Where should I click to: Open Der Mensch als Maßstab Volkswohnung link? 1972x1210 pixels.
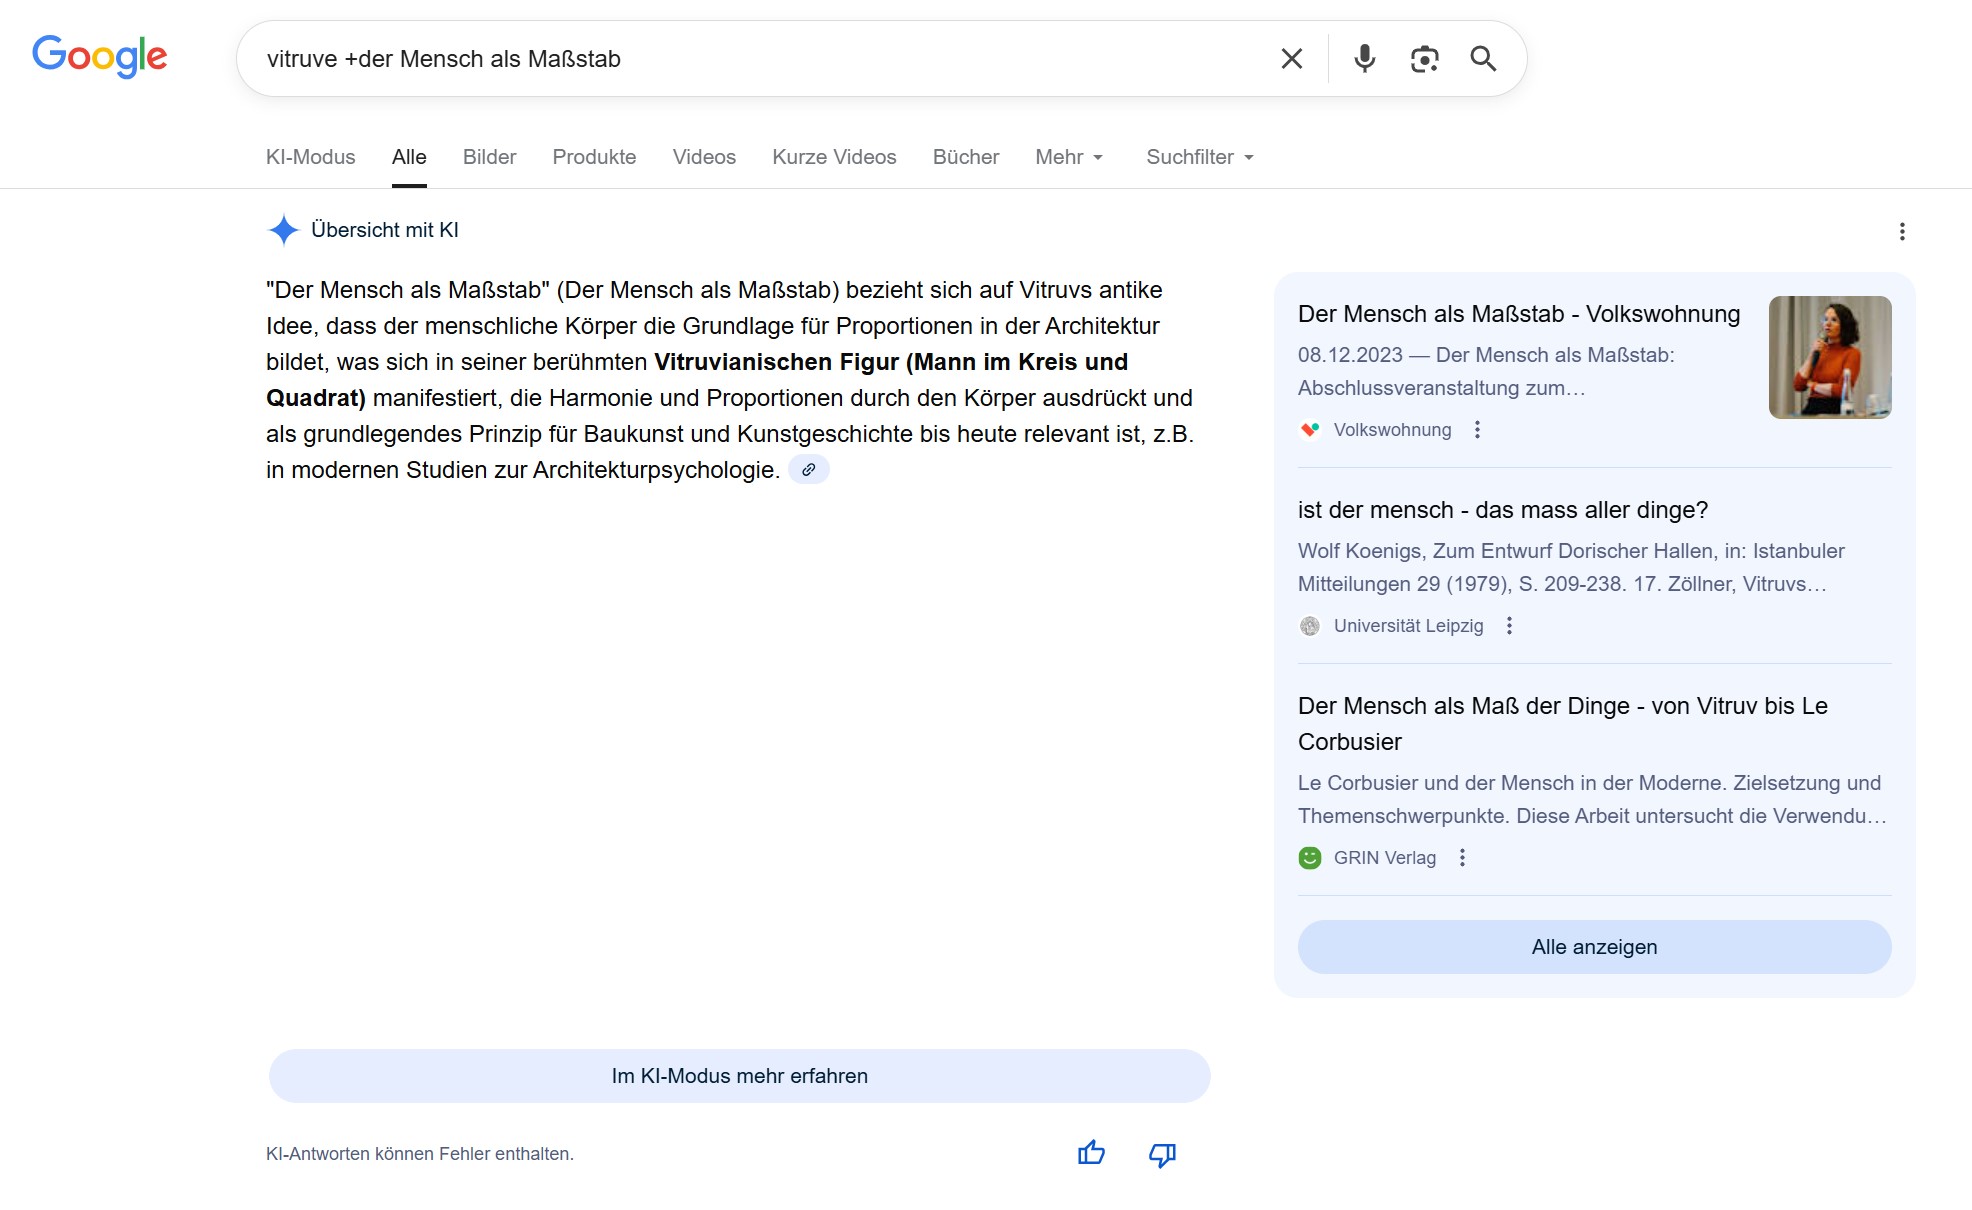[x=1518, y=314]
